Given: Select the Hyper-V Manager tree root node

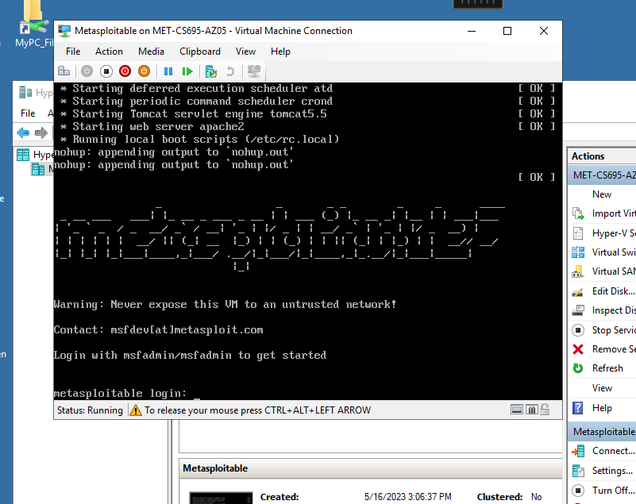Looking at the screenshot, I should [40, 155].
